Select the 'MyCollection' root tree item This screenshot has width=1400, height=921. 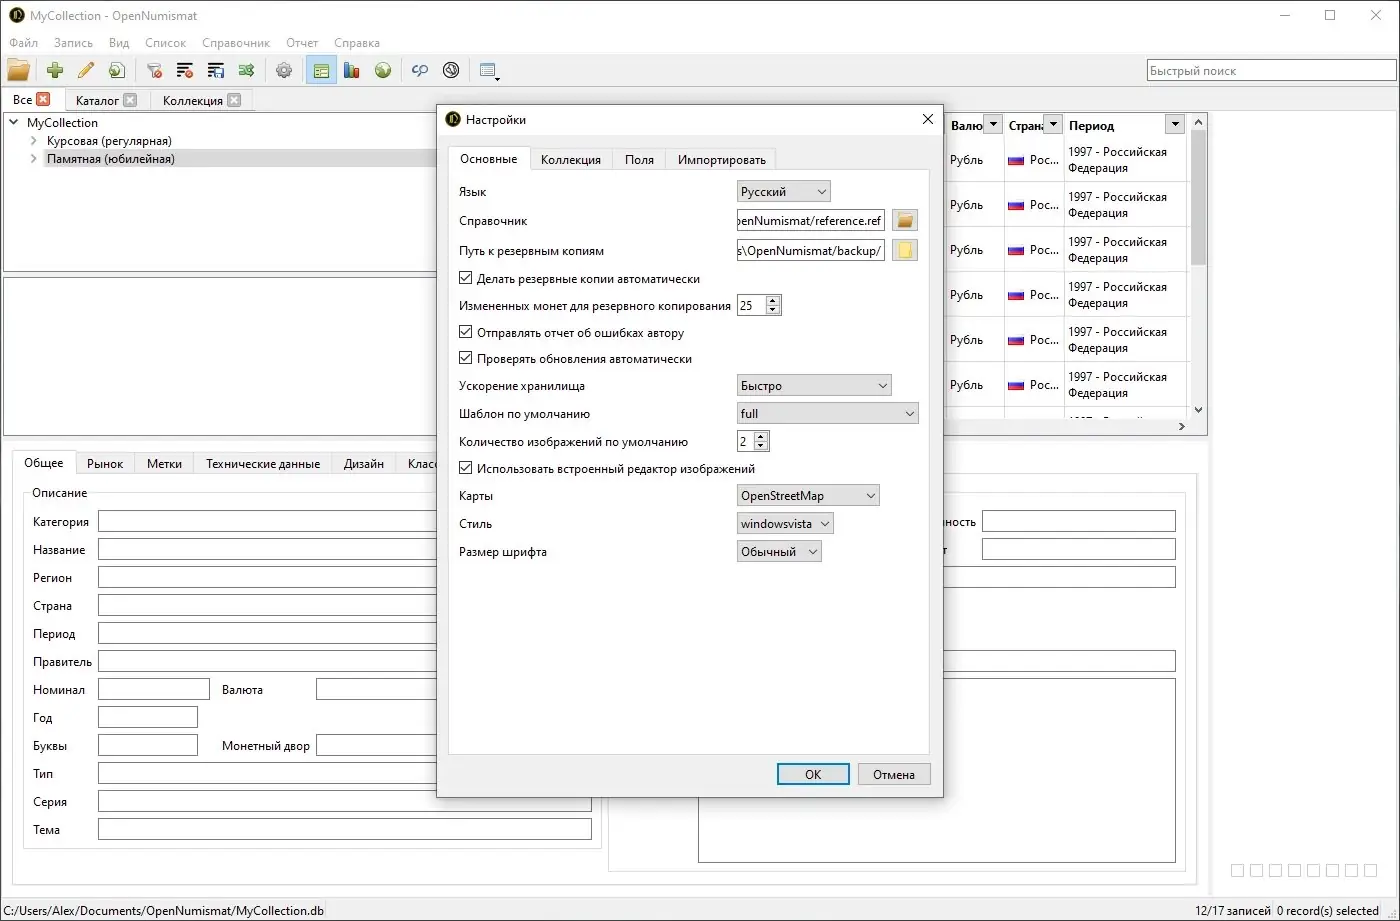click(62, 123)
